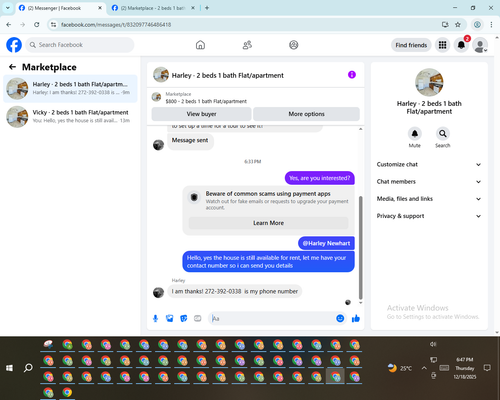Open Windows notification center
Viewport: 500px width, 400px height.
pyautogui.click(x=487, y=368)
